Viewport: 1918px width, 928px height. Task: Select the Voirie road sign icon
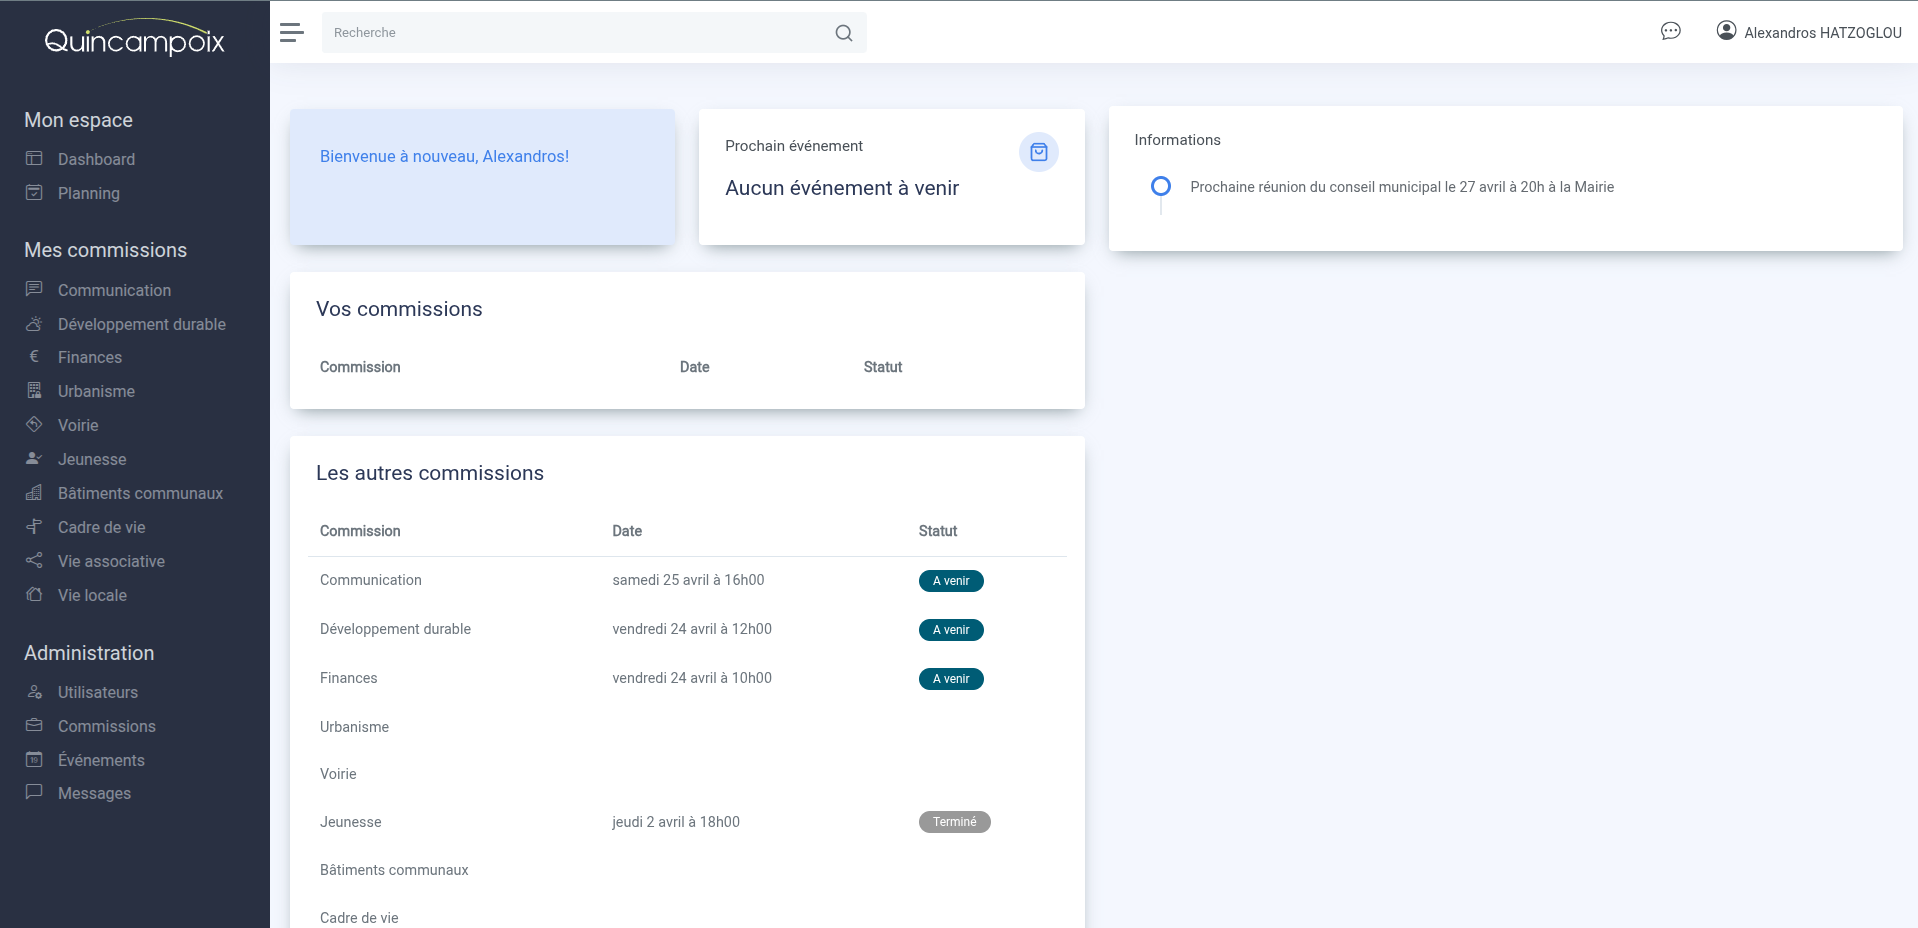click(34, 424)
